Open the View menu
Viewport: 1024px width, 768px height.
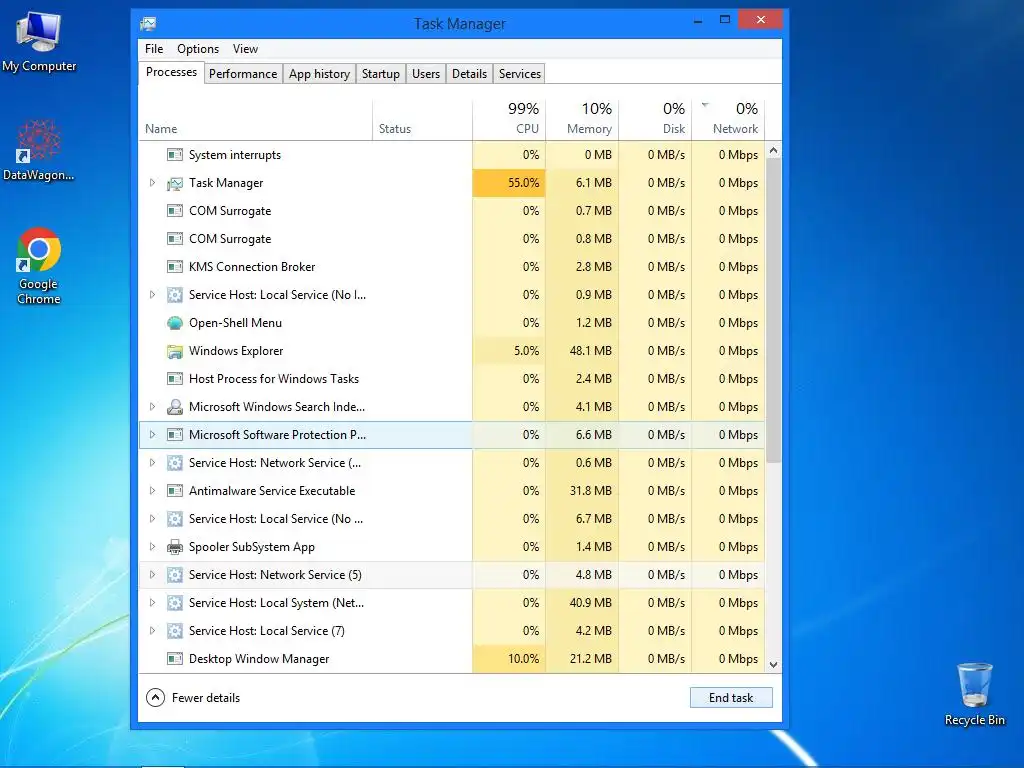[x=245, y=49]
